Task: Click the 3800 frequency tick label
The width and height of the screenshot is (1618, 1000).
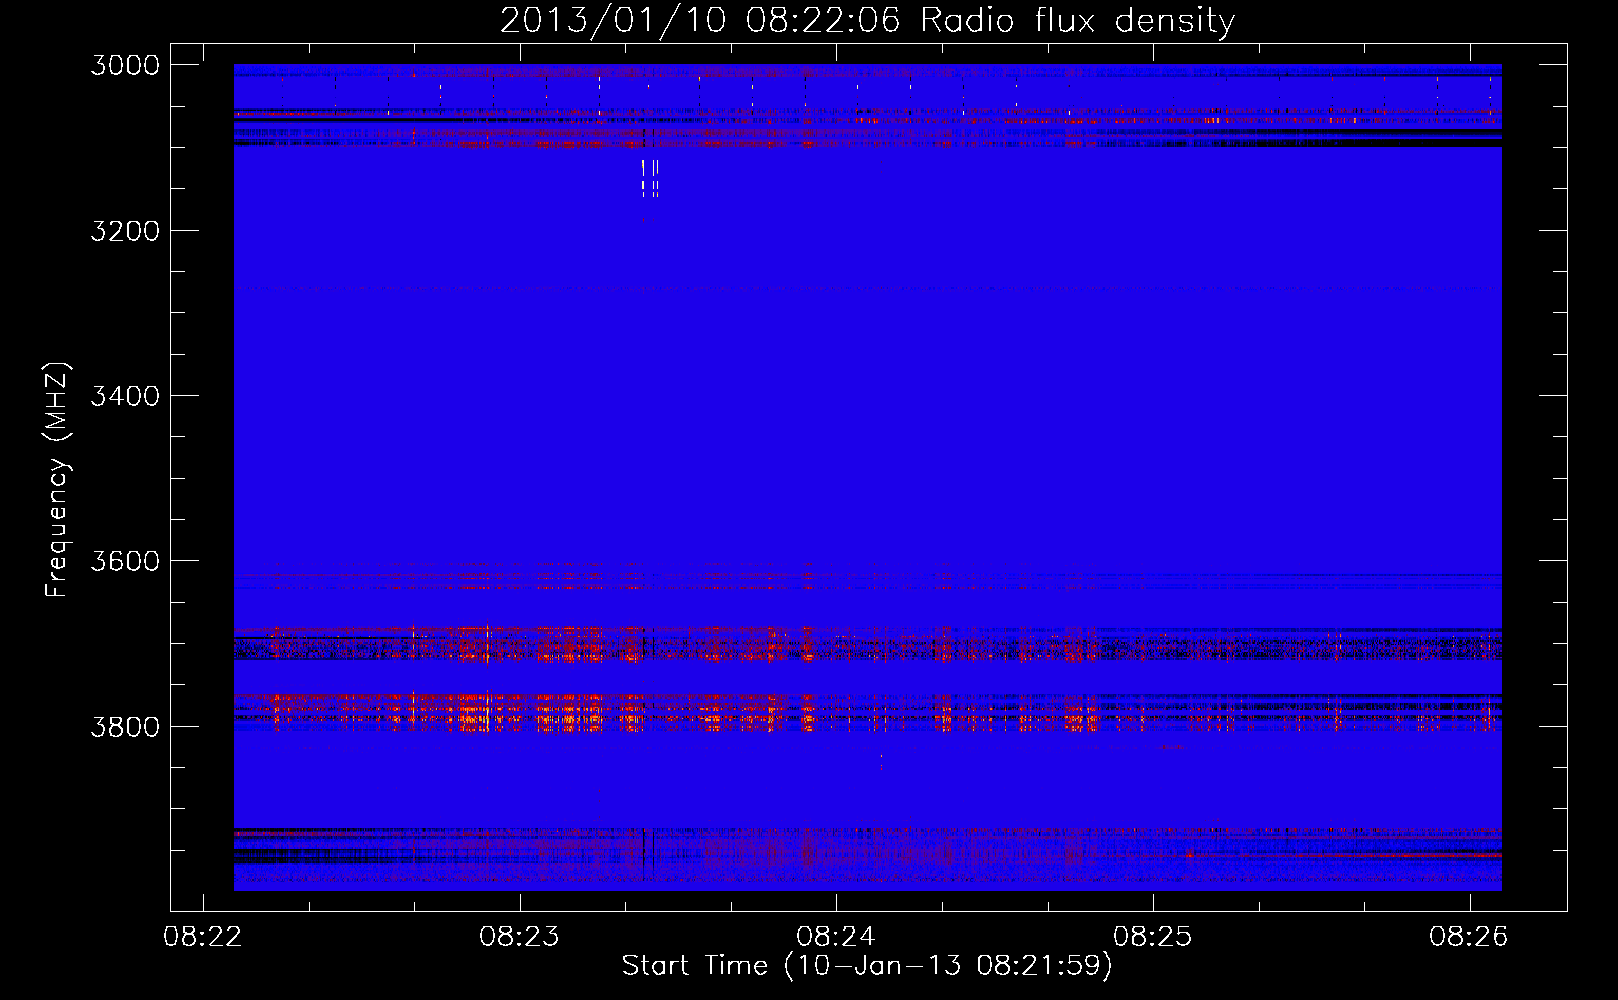Action: click(x=125, y=726)
